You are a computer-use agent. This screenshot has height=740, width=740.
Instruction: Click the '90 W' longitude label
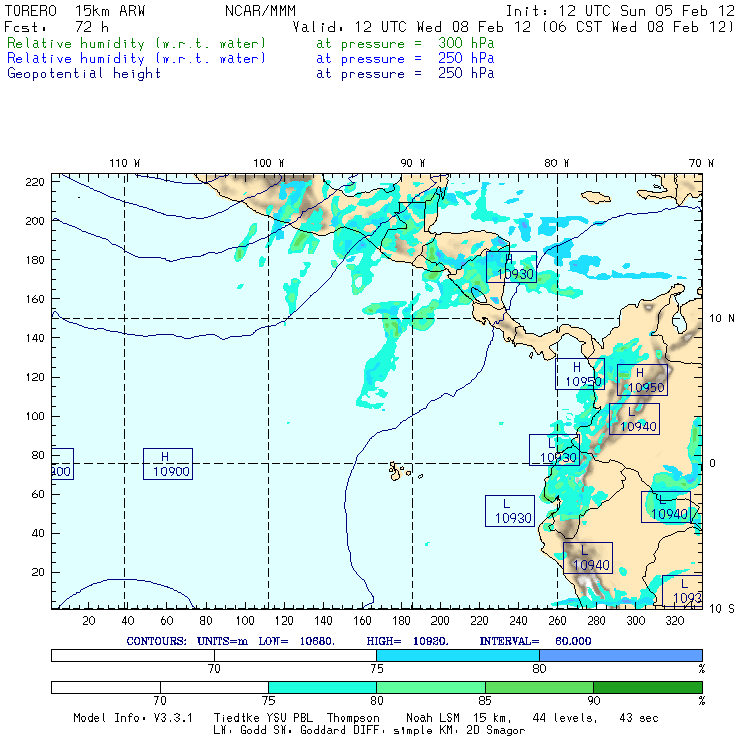point(412,163)
